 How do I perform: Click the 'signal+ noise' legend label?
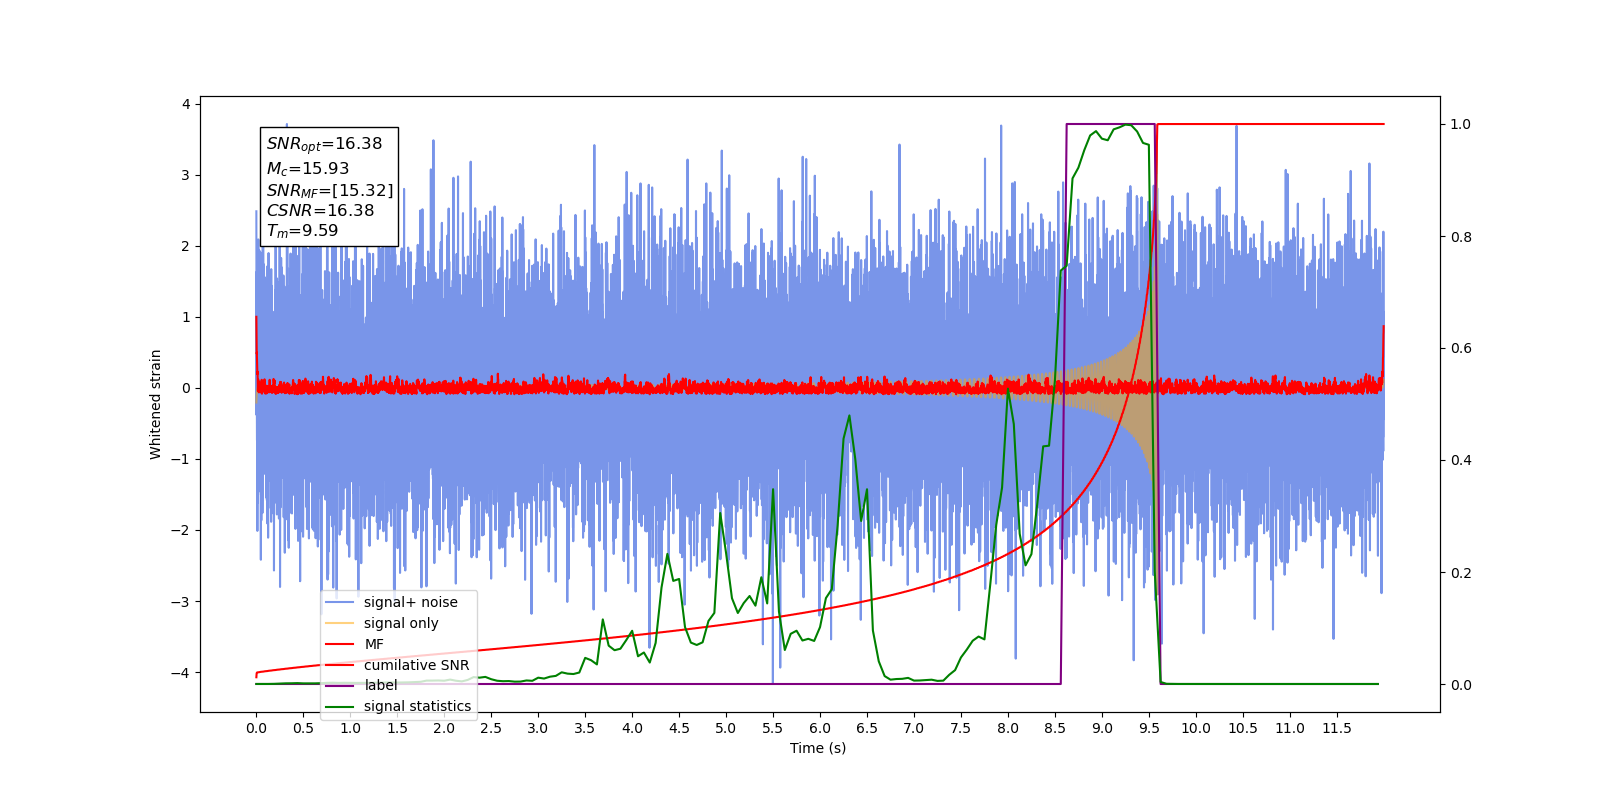[410, 602]
